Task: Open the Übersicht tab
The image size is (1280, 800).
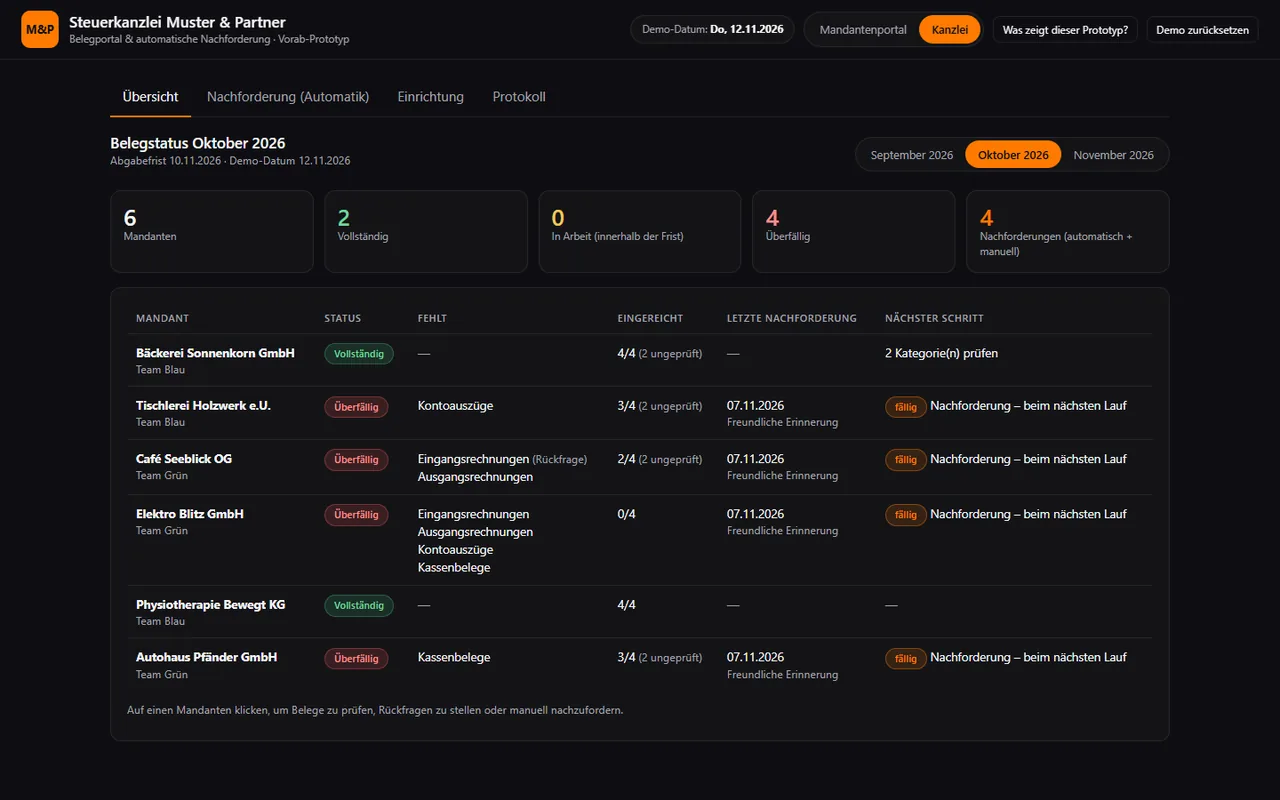Action: (x=150, y=97)
